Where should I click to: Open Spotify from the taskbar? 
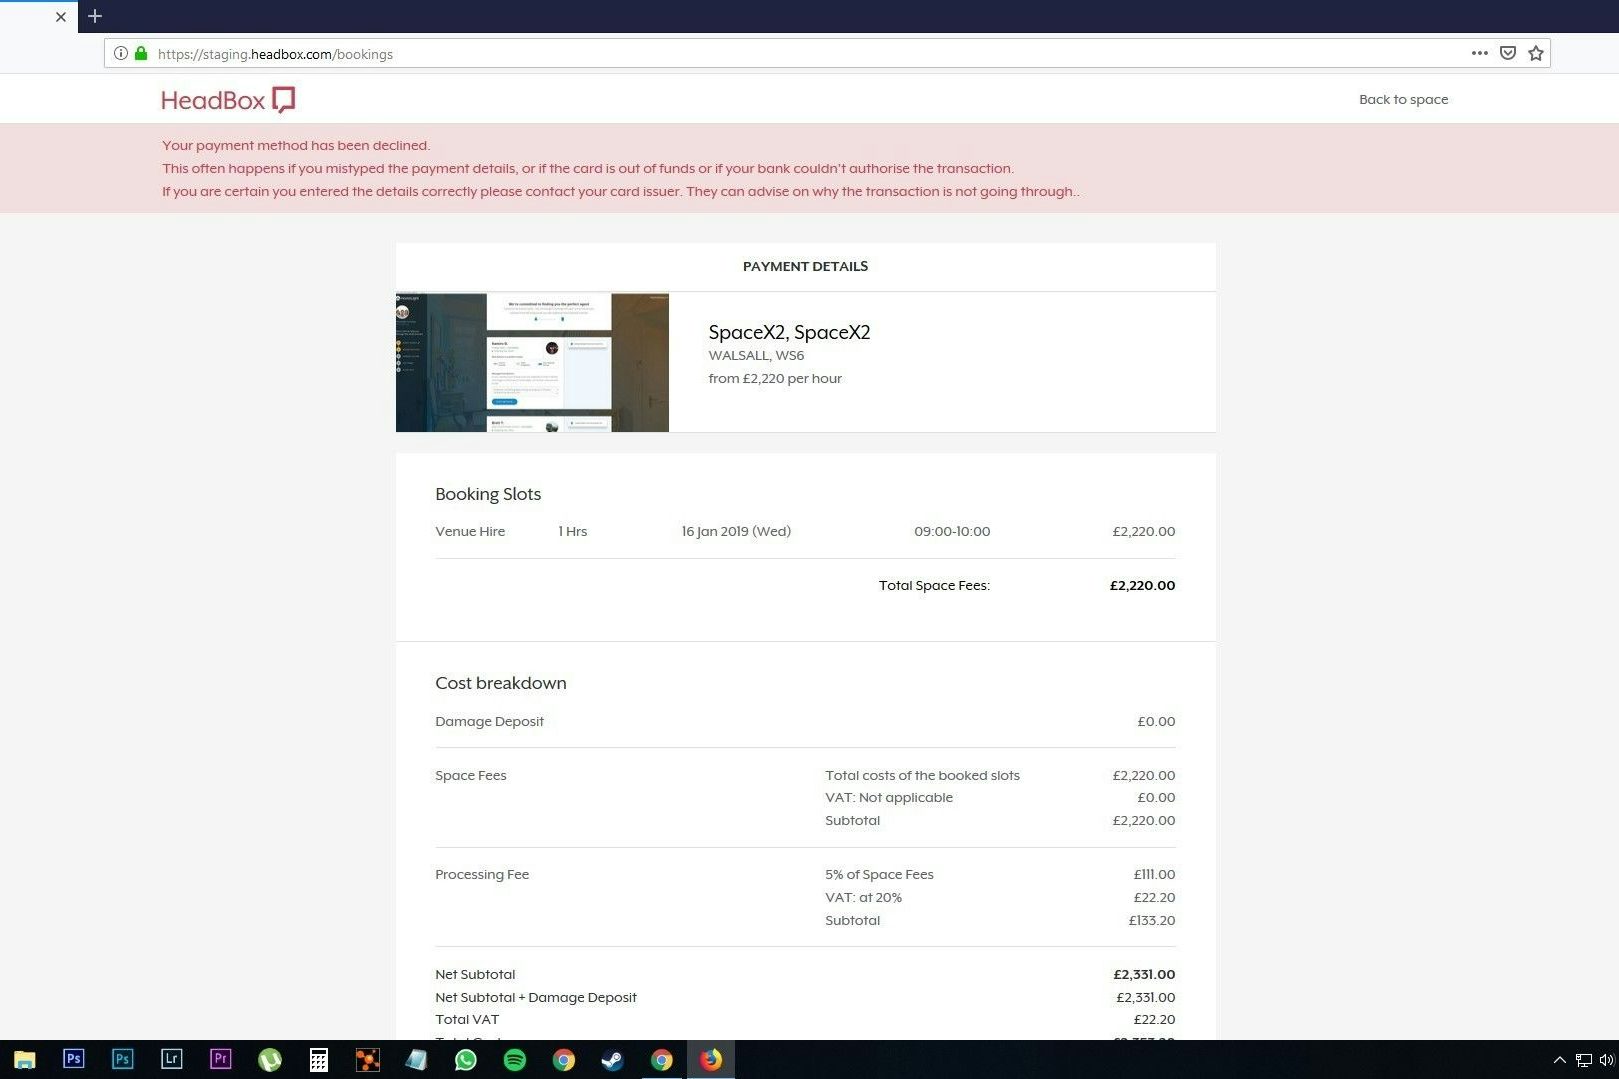tap(515, 1059)
